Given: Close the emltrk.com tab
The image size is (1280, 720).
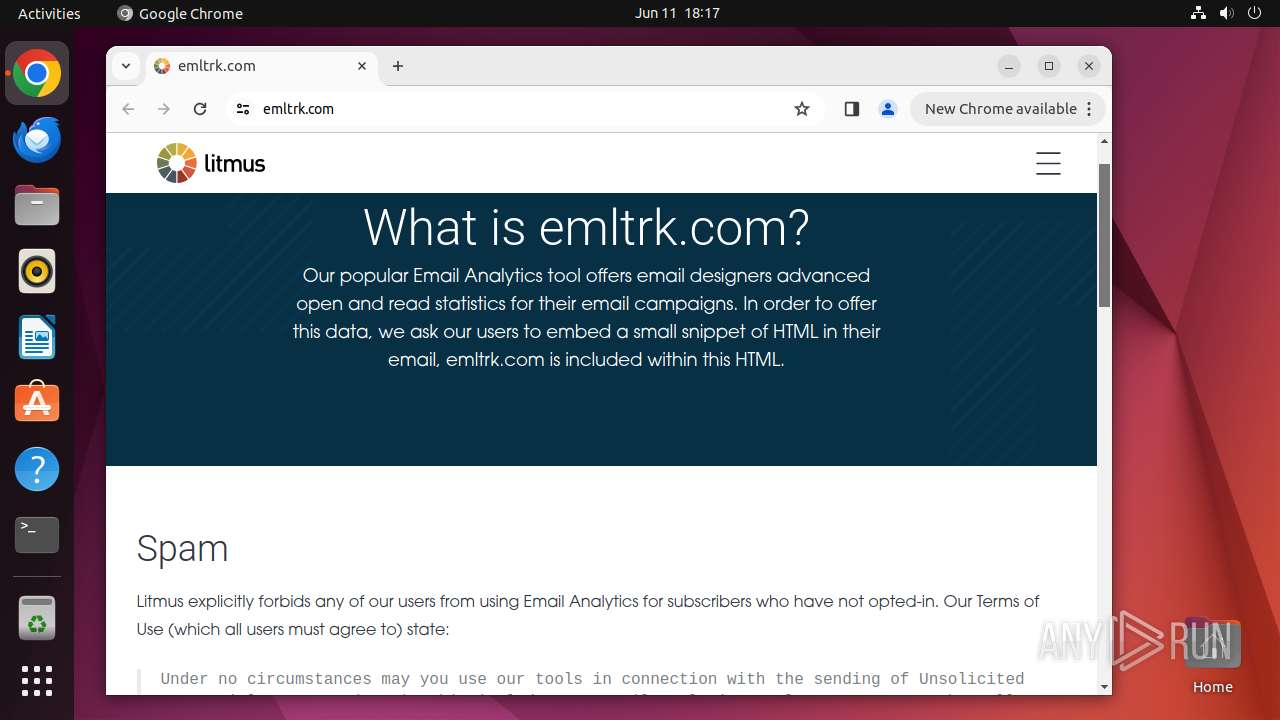Looking at the screenshot, I should (x=362, y=66).
